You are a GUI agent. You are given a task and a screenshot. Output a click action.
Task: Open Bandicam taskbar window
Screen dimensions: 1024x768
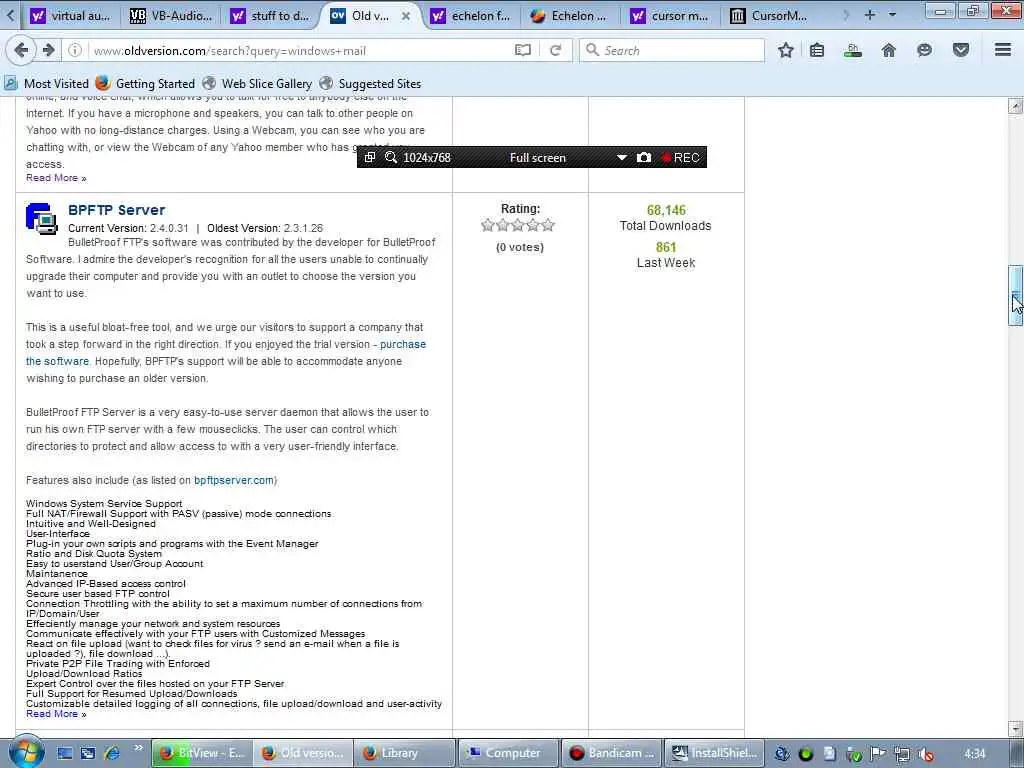(x=611, y=754)
